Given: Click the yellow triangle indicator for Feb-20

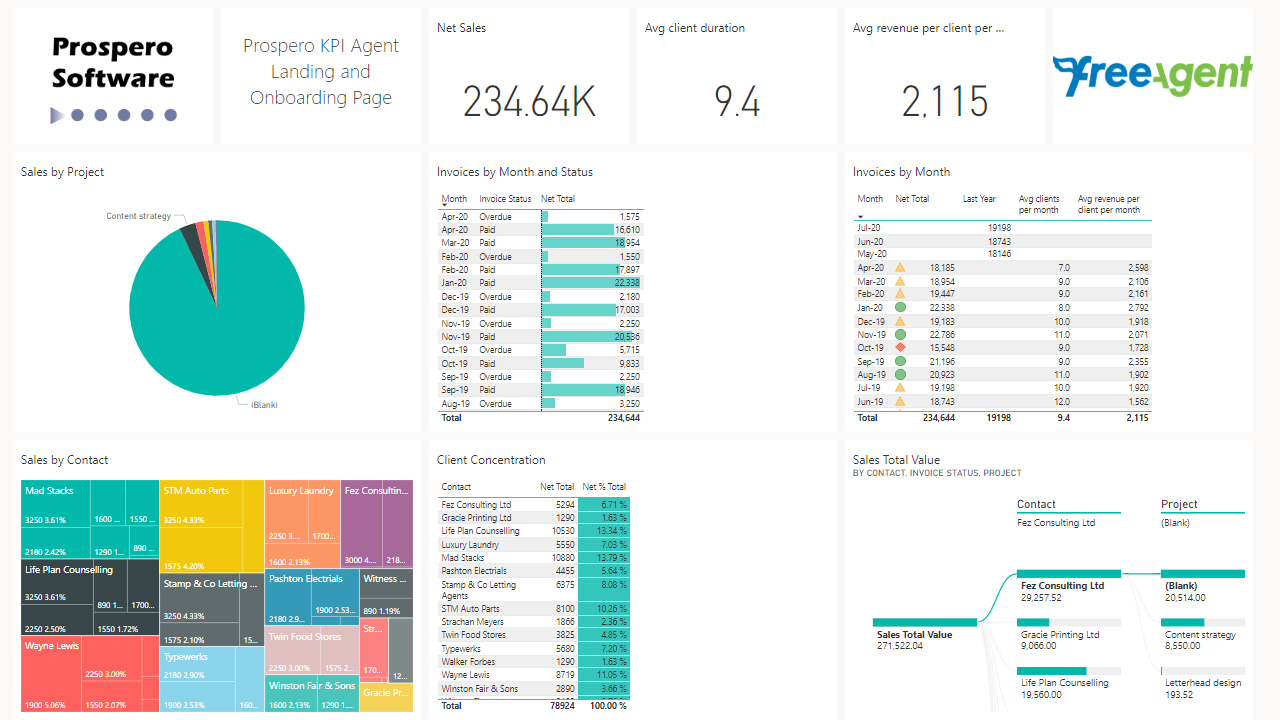Looking at the screenshot, I should (x=900, y=294).
